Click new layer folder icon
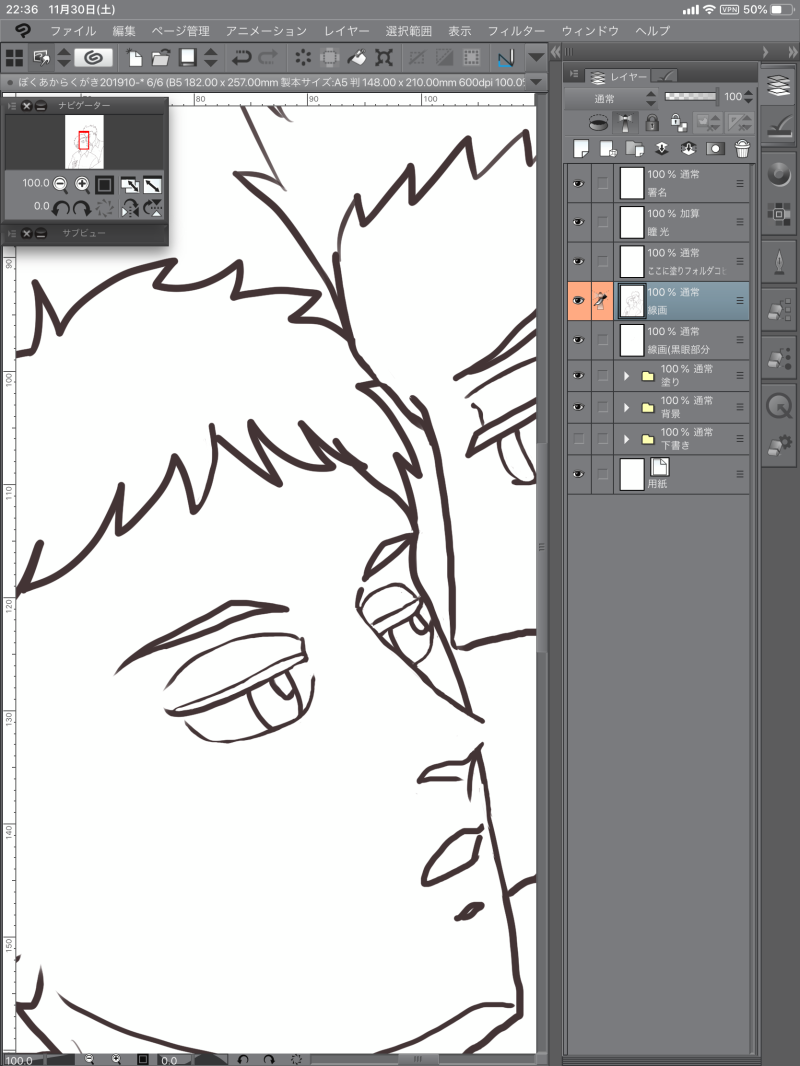The height and width of the screenshot is (1066, 800). (x=634, y=149)
